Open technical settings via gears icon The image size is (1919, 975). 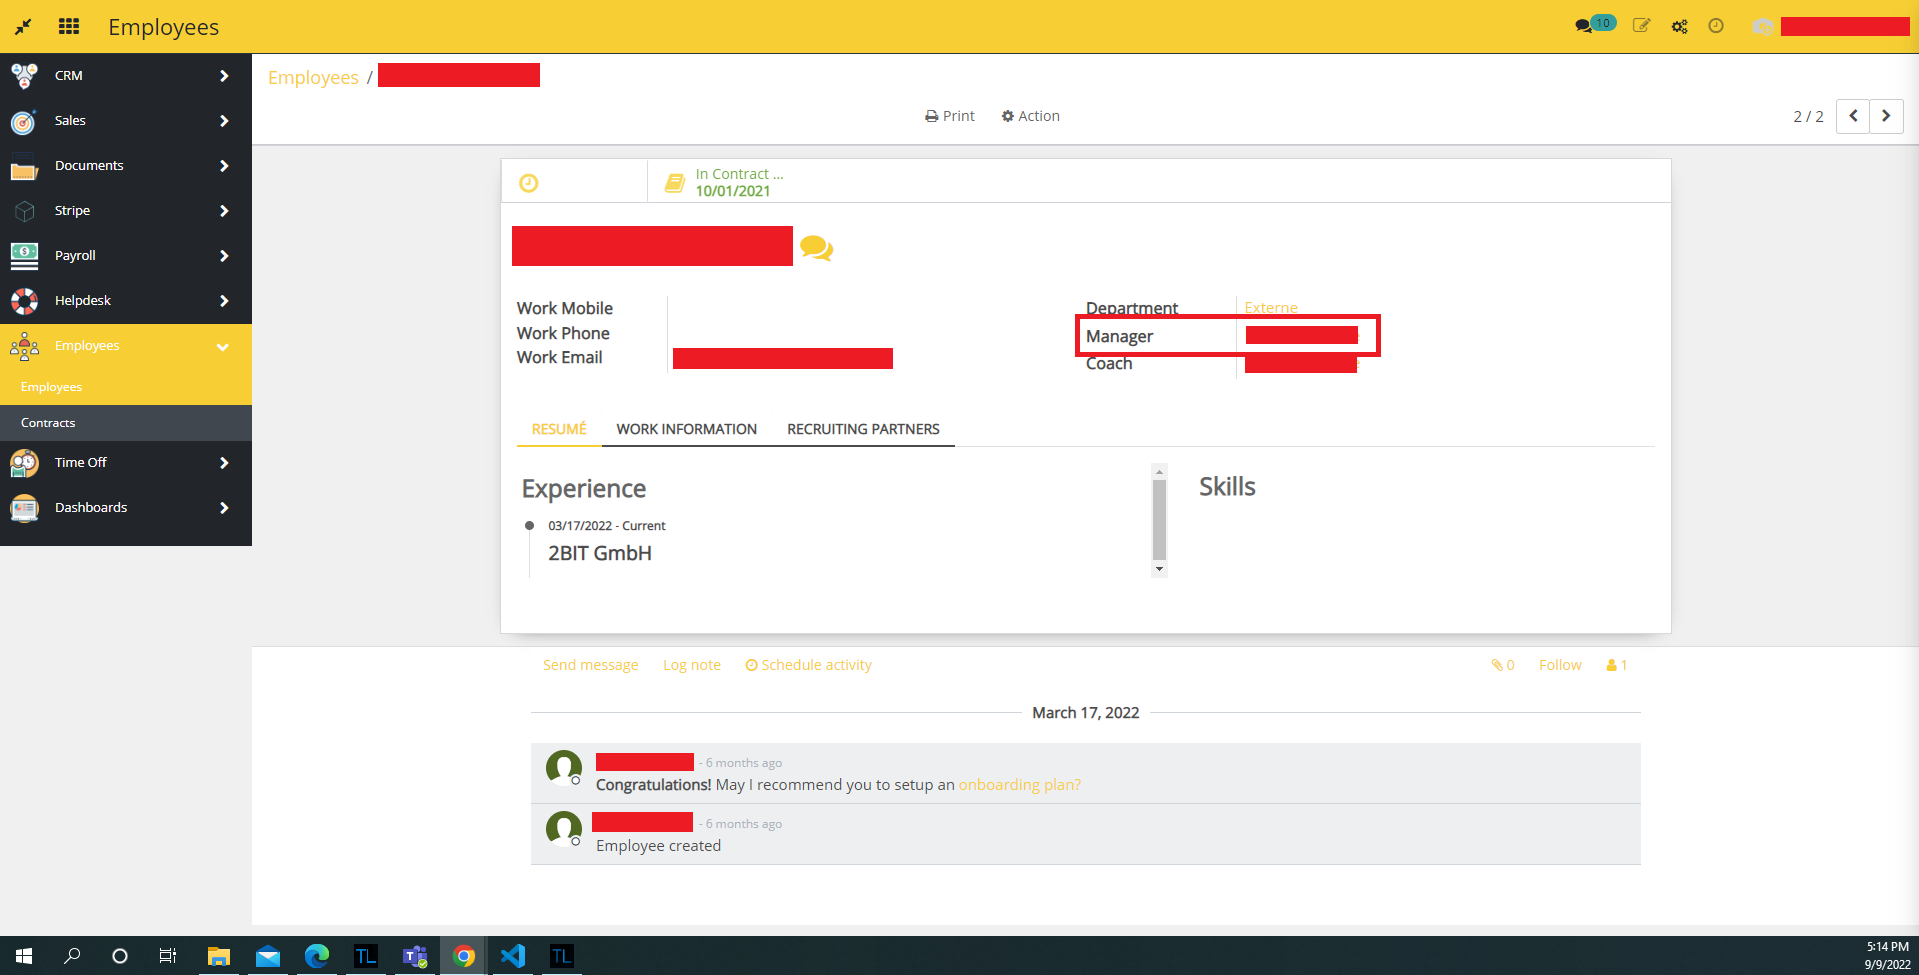click(1679, 26)
